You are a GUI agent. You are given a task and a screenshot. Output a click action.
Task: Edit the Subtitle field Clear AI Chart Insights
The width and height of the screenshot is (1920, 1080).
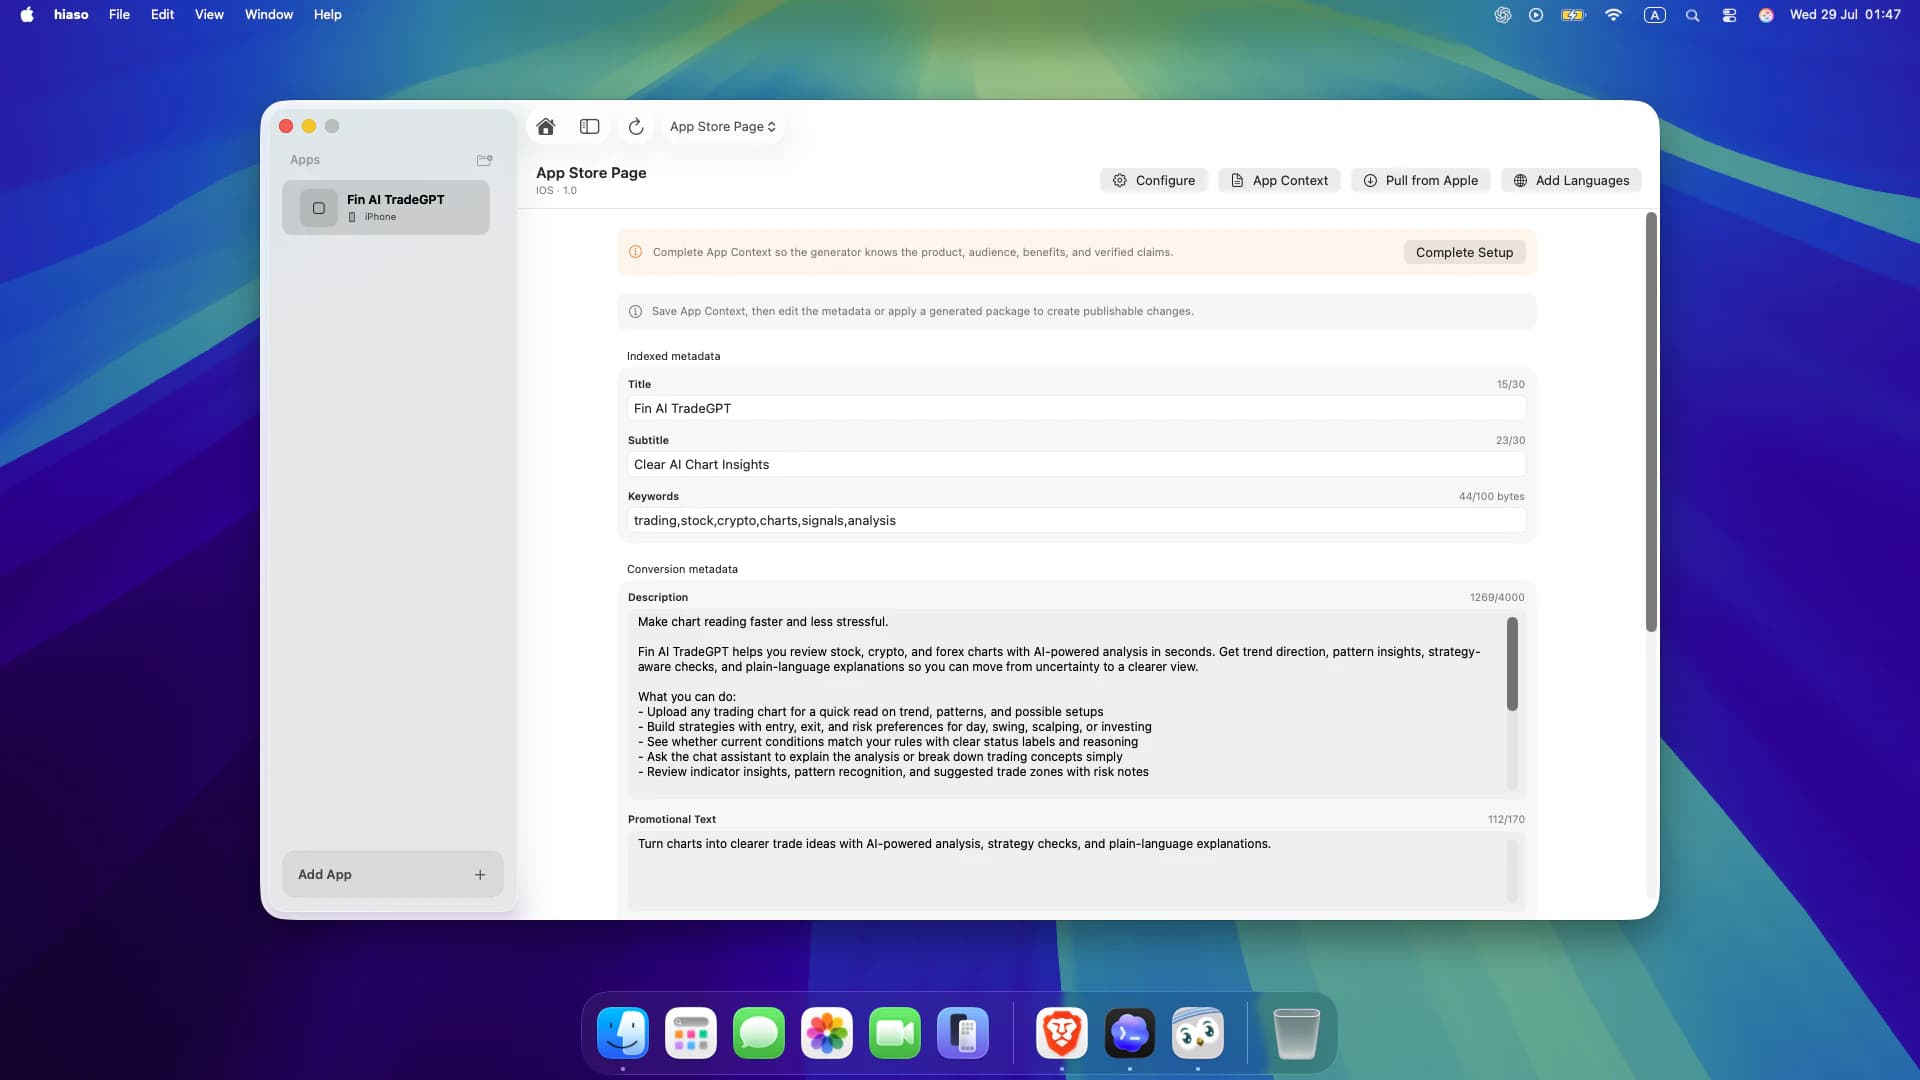coord(1076,464)
